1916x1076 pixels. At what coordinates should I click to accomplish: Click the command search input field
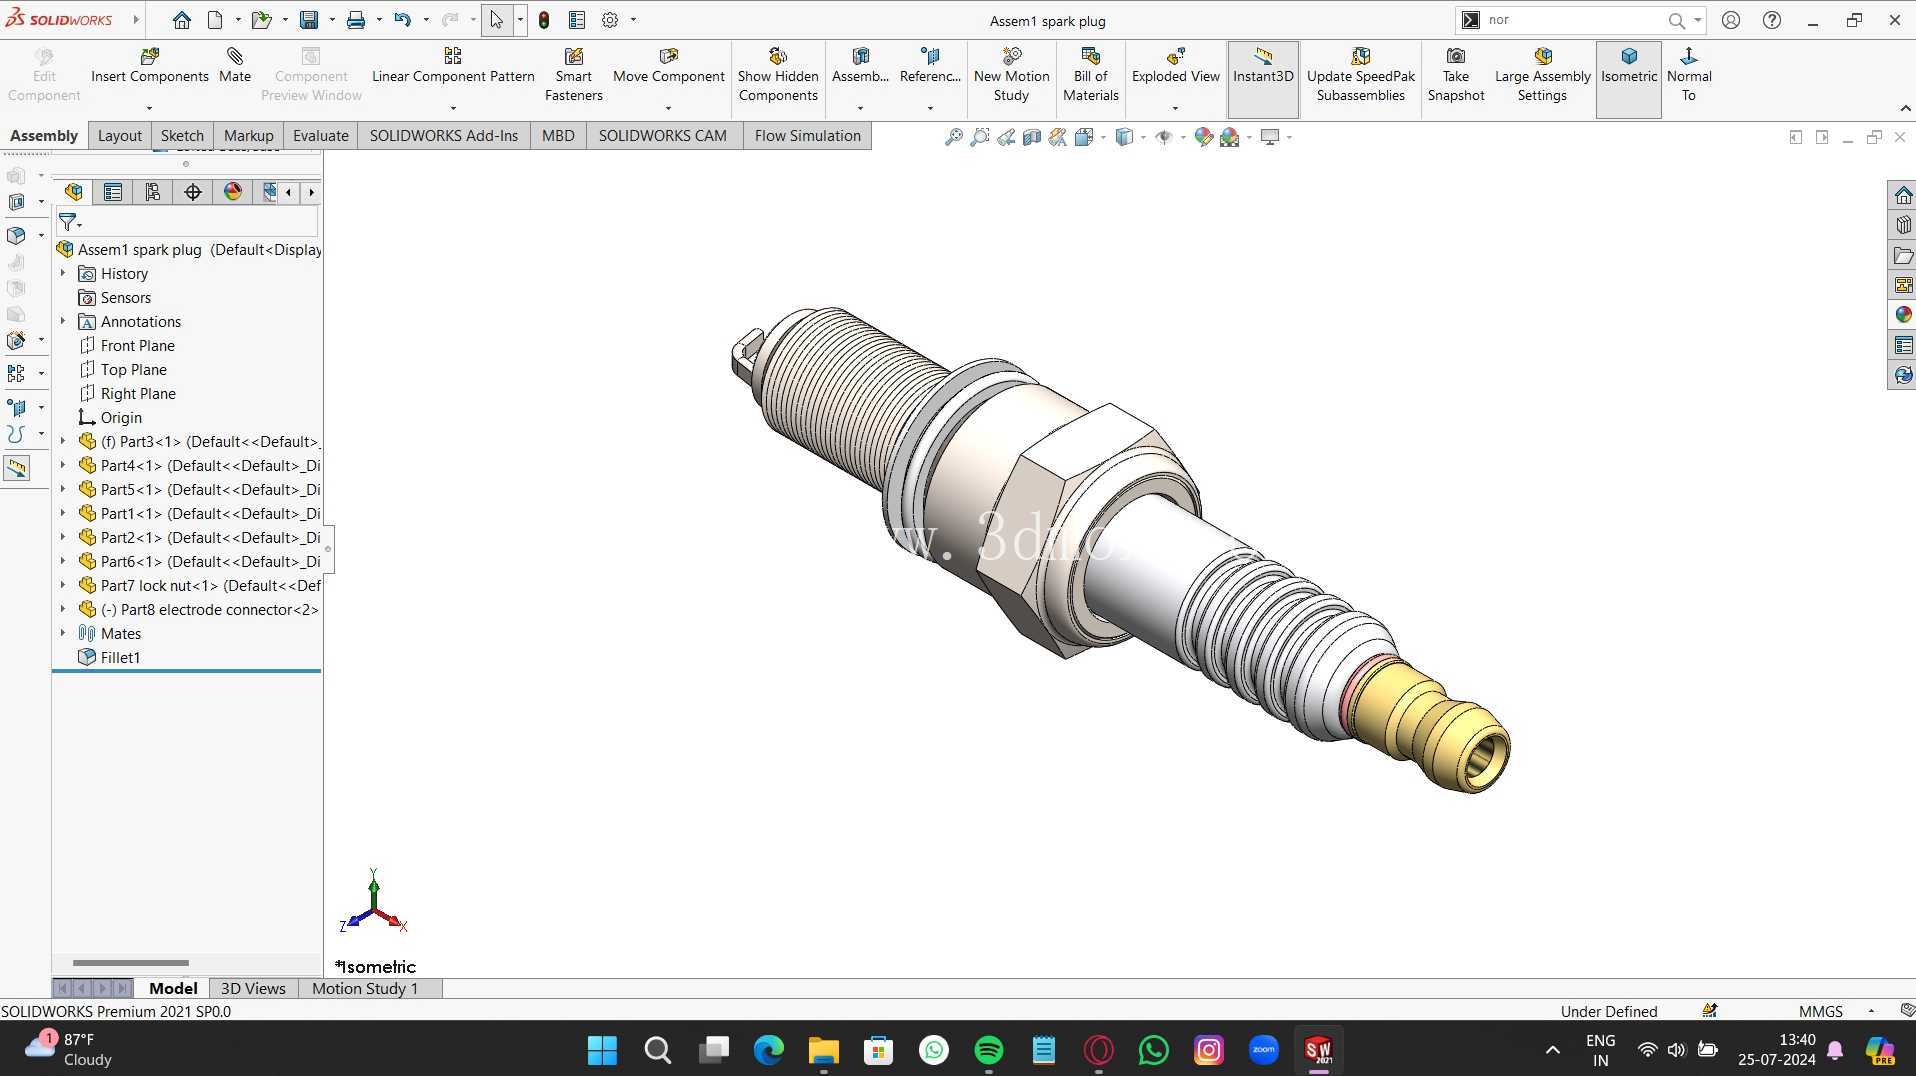tap(1573, 20)
